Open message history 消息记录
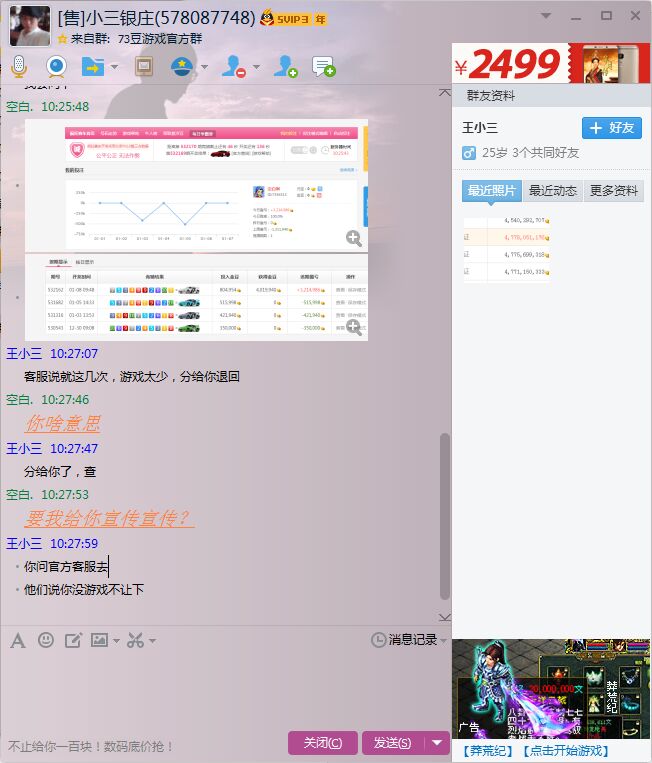Screen dimensions: 652x763 [404, 639]
